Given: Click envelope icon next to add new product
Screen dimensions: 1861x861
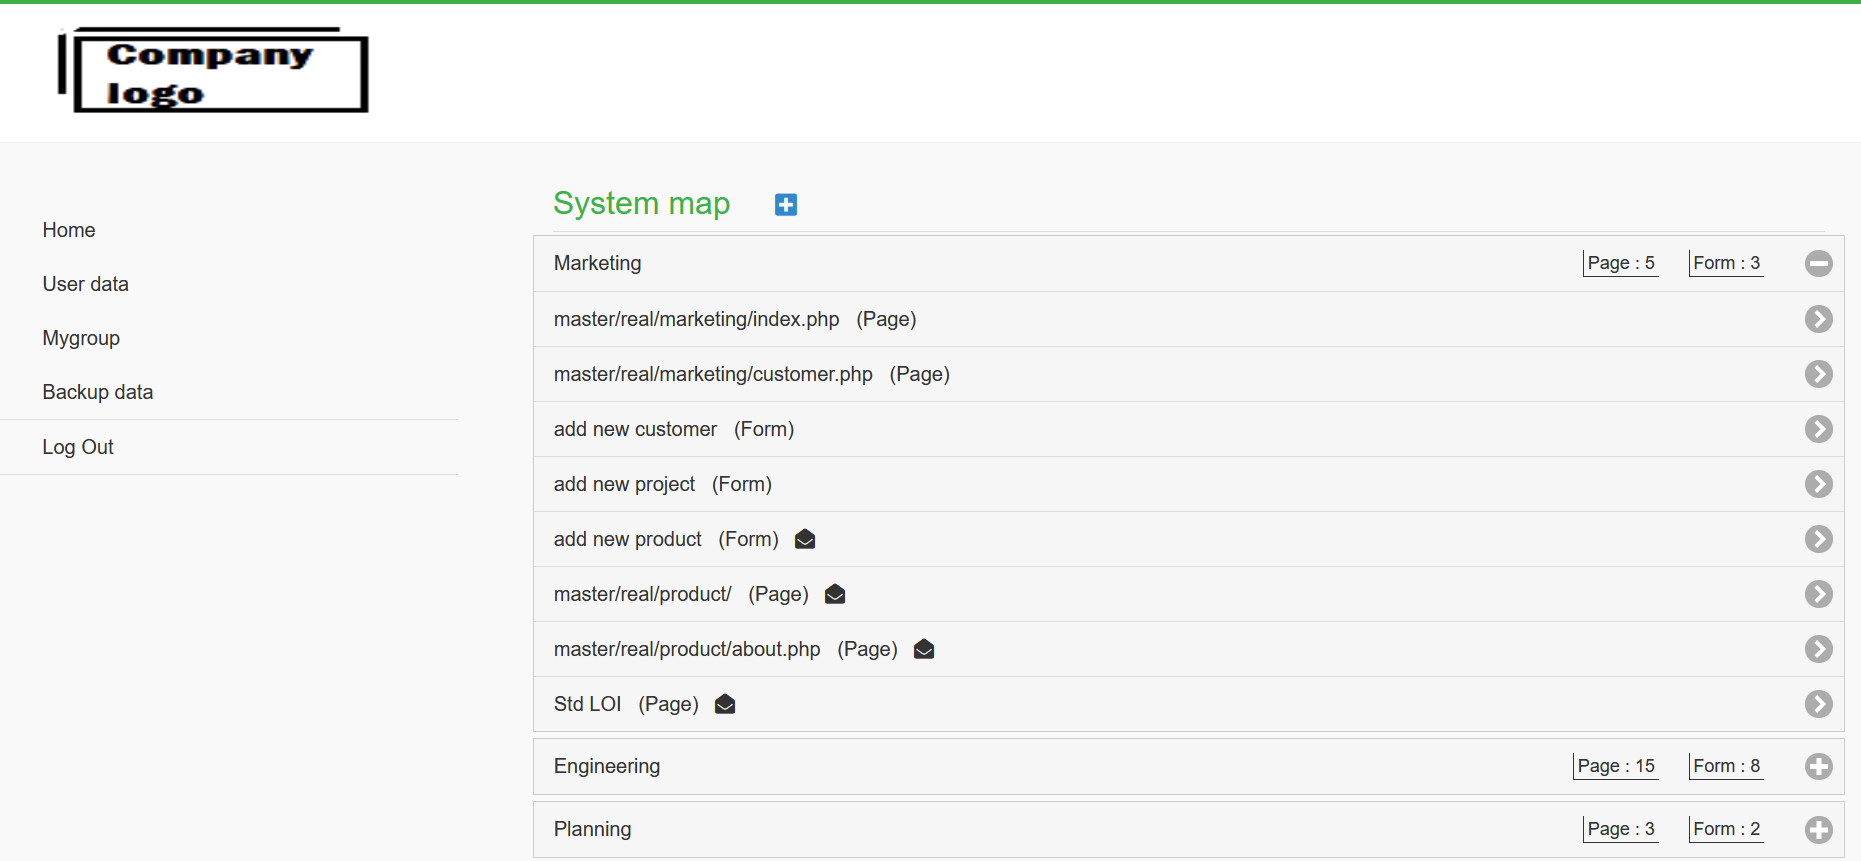Looking at the screenshot, I should pyautogui.click(x=805, y=540).
